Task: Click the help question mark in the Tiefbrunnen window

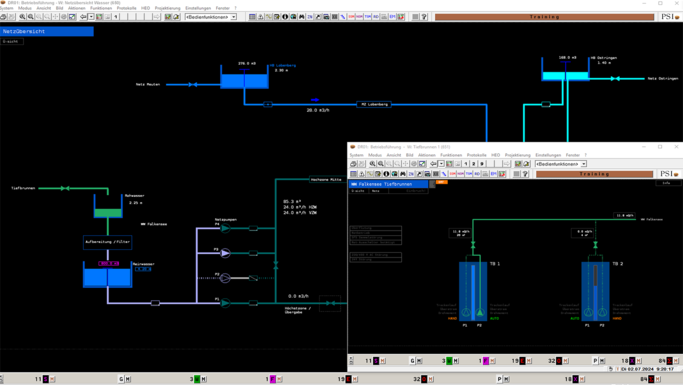Action: (525, 174)
